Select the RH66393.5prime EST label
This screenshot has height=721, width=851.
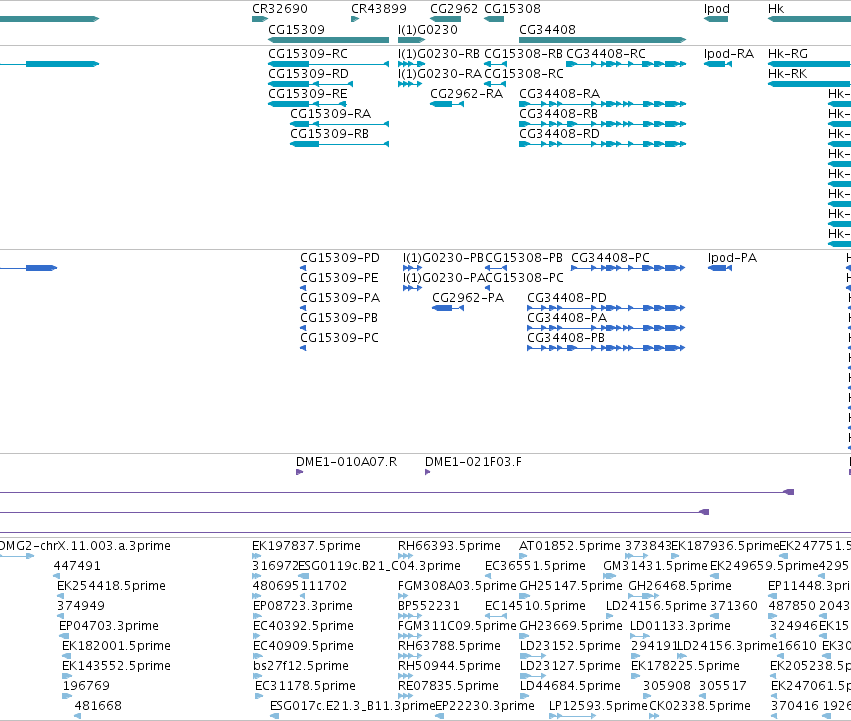[x=449, y=546]
